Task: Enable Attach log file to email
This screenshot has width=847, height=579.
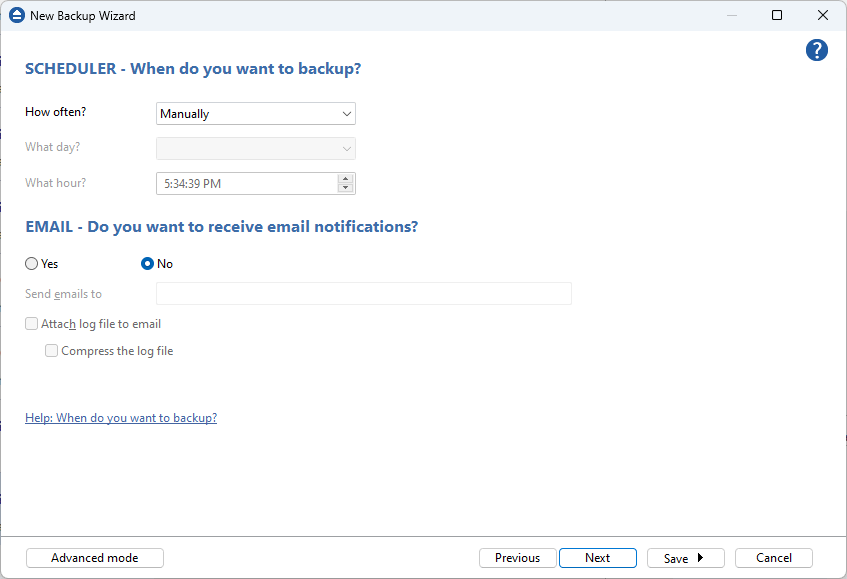Action: (x=31, y=324)
